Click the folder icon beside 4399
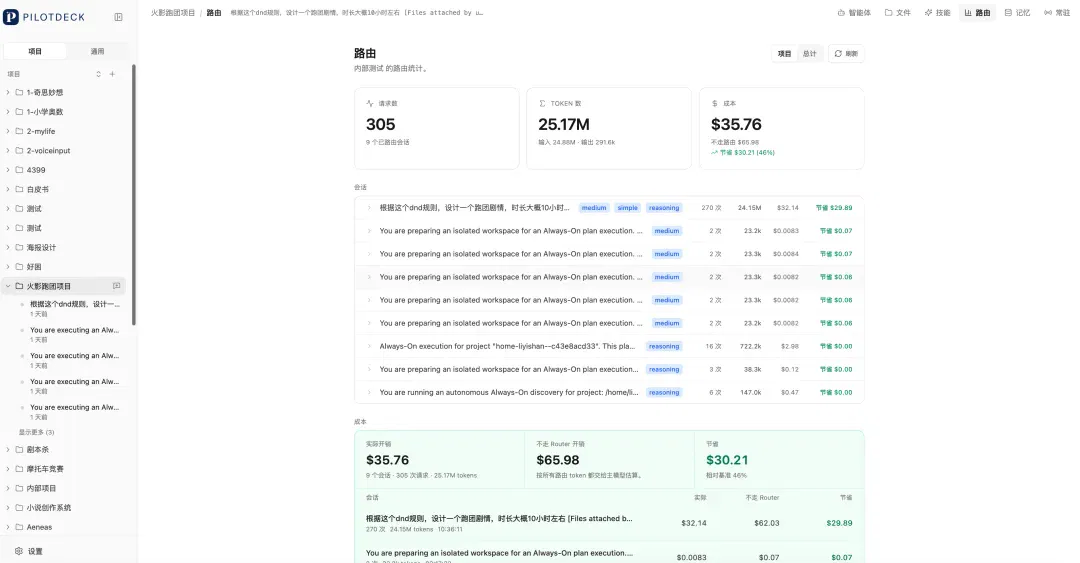The height and width of the screenshot is (563, 1080). pos(19,170)
